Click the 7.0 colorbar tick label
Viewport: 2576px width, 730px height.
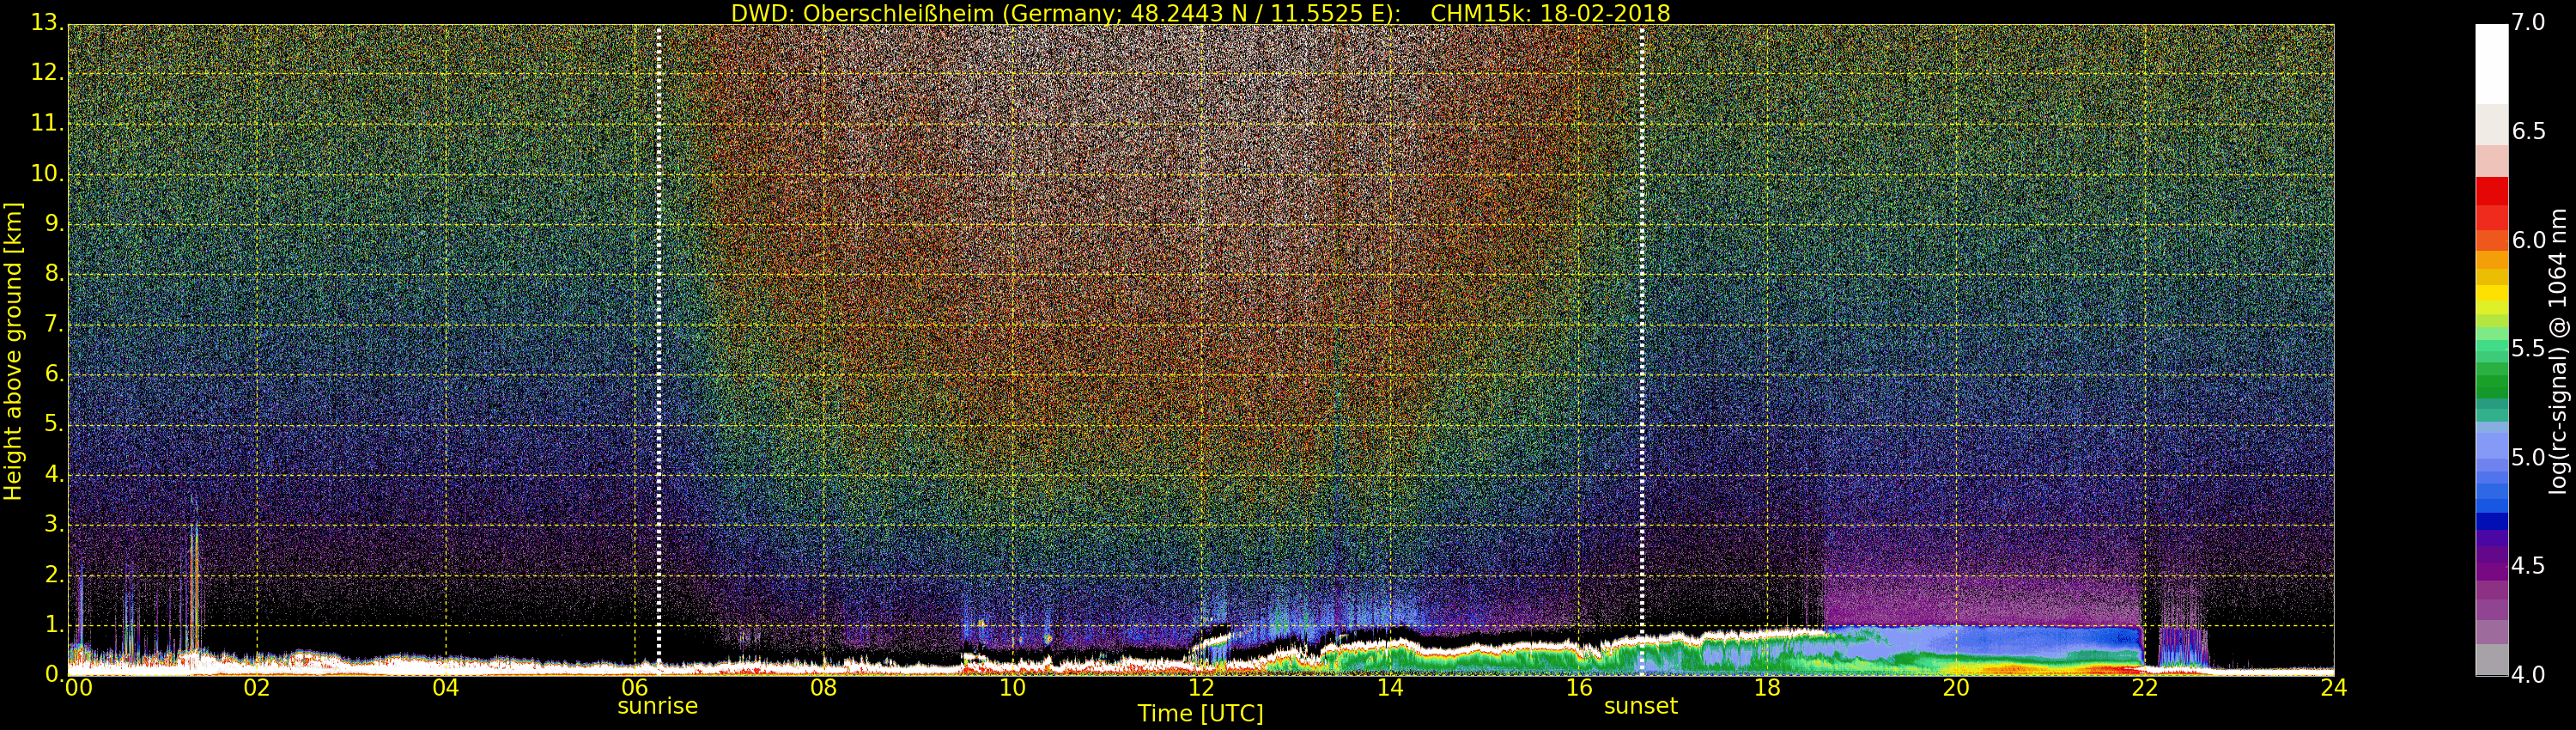pyautogui.click(x=2529, y=22)
